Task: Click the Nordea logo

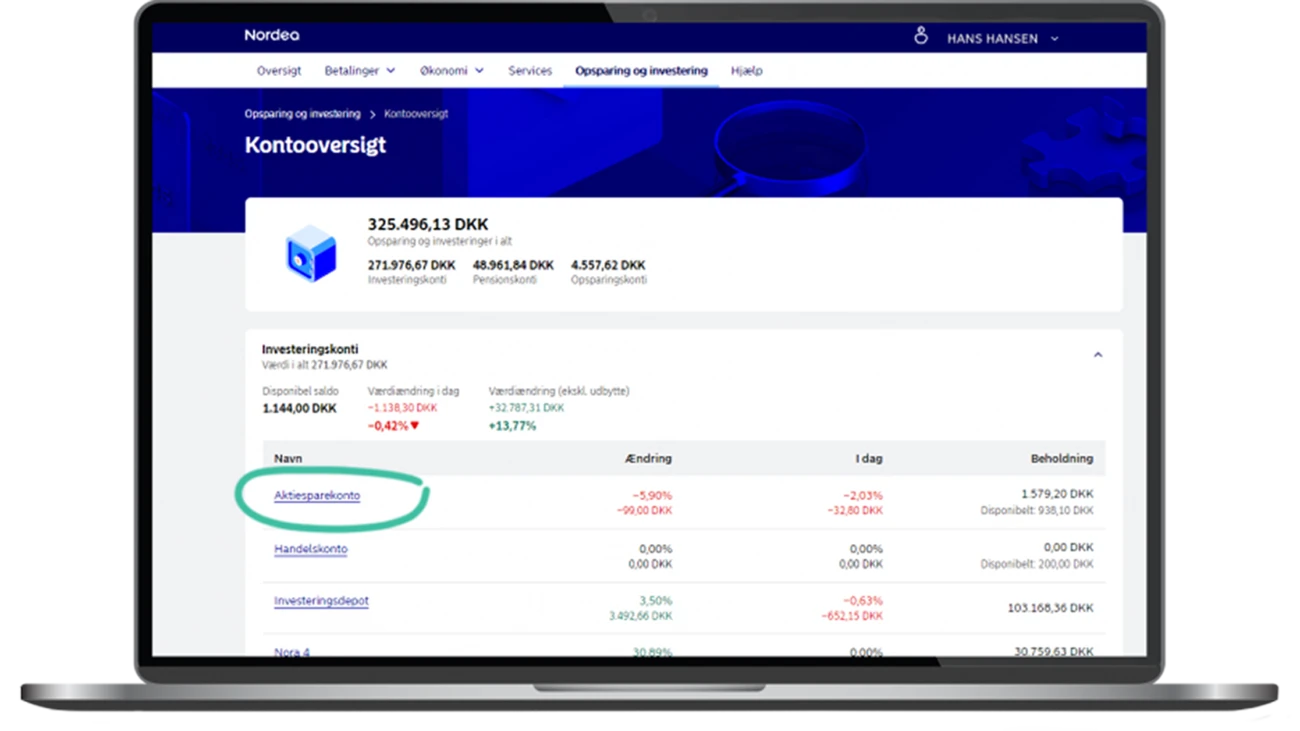Action: [x=271, y=36]
